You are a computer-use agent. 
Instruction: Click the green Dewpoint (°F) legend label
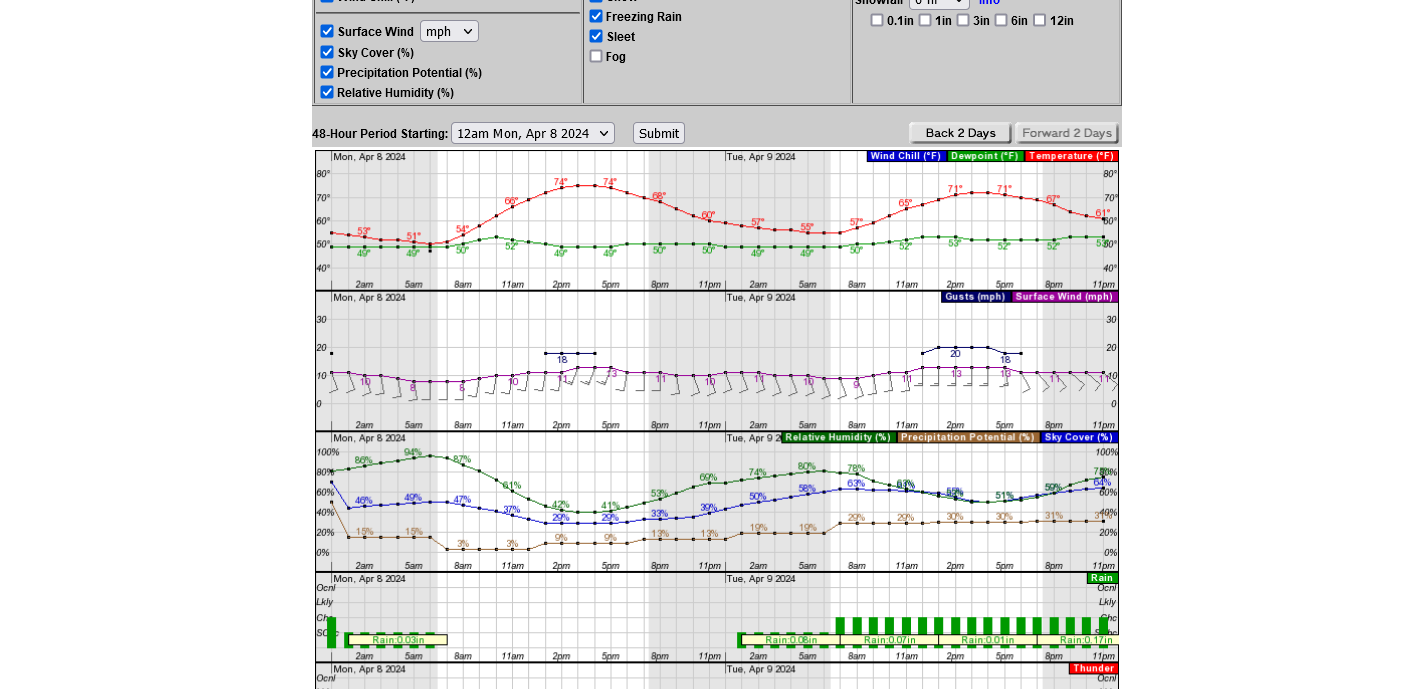click(985, 156)
